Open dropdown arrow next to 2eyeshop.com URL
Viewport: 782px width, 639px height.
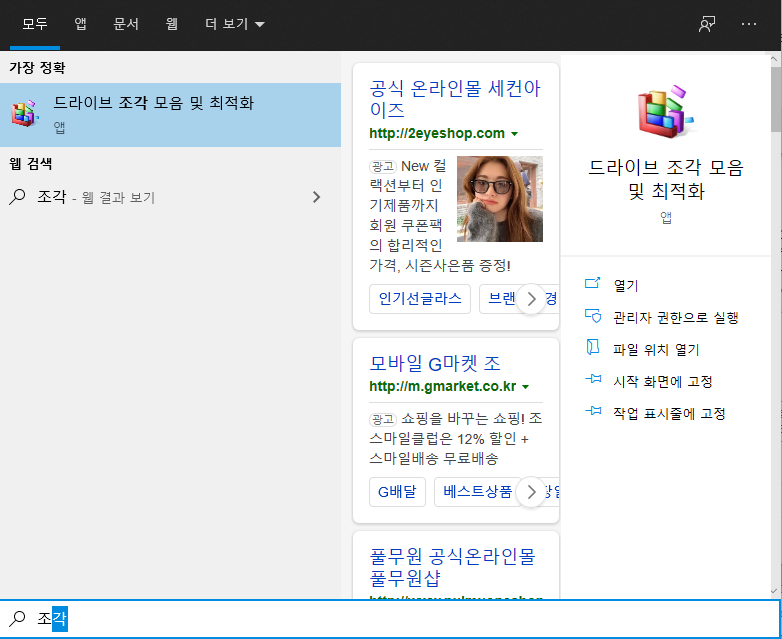click(x=515, y=134)
